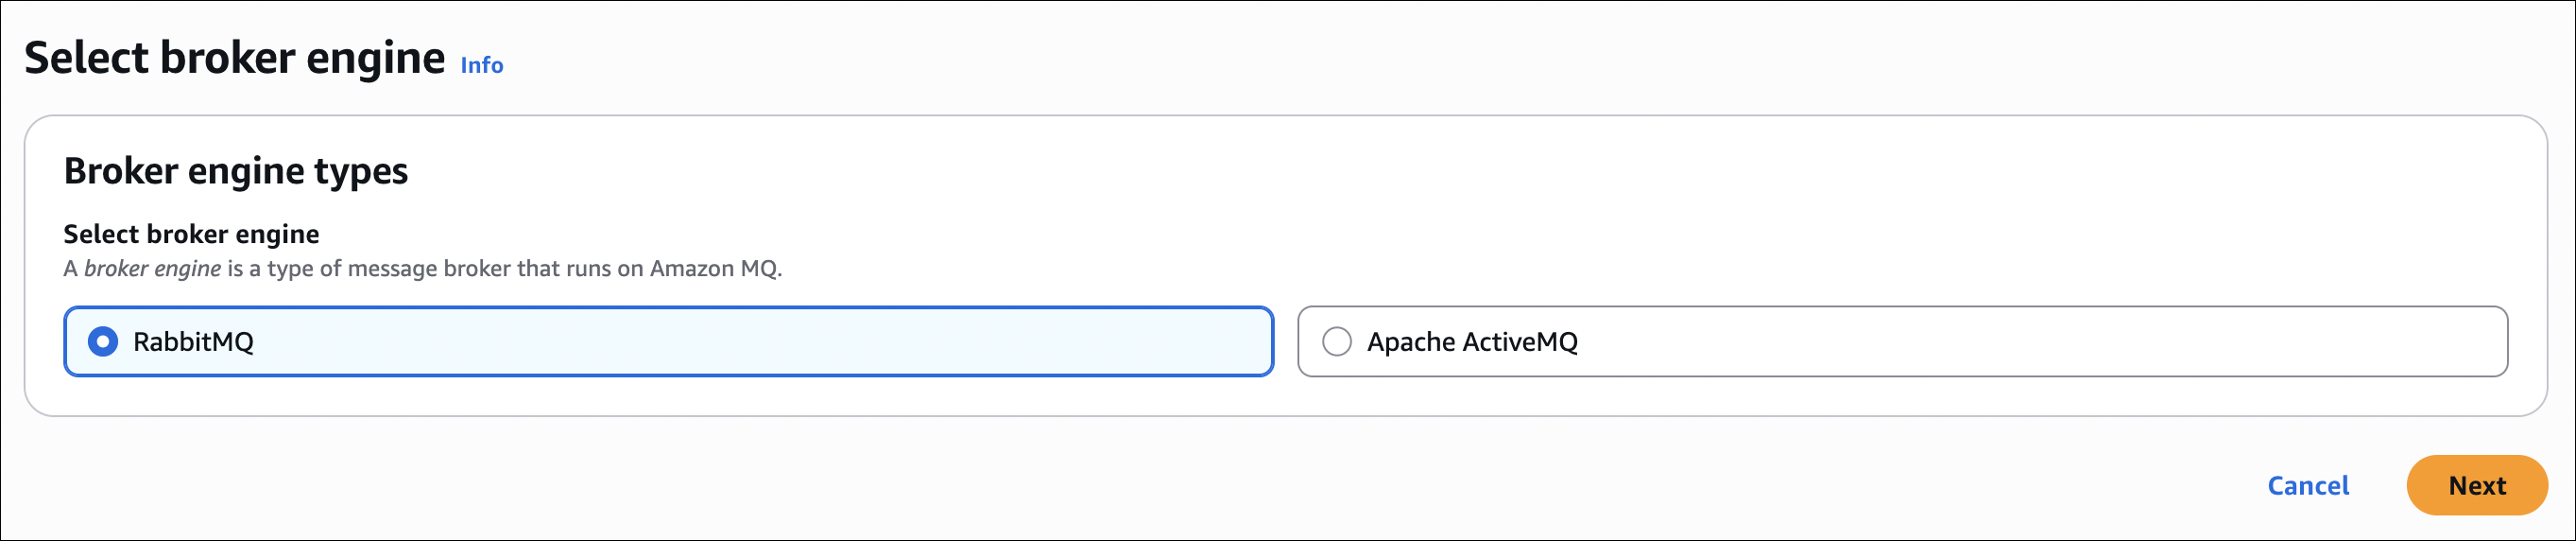Click the word "types" in section heading
The width and height of the screenshot is (2576, 541).
click(x=361, y=171)
